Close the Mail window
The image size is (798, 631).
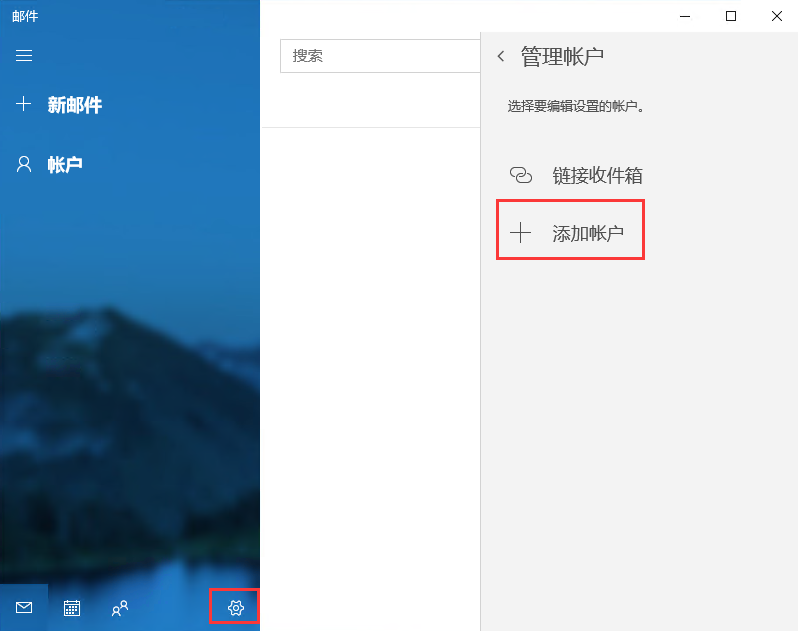coord(777,16)
